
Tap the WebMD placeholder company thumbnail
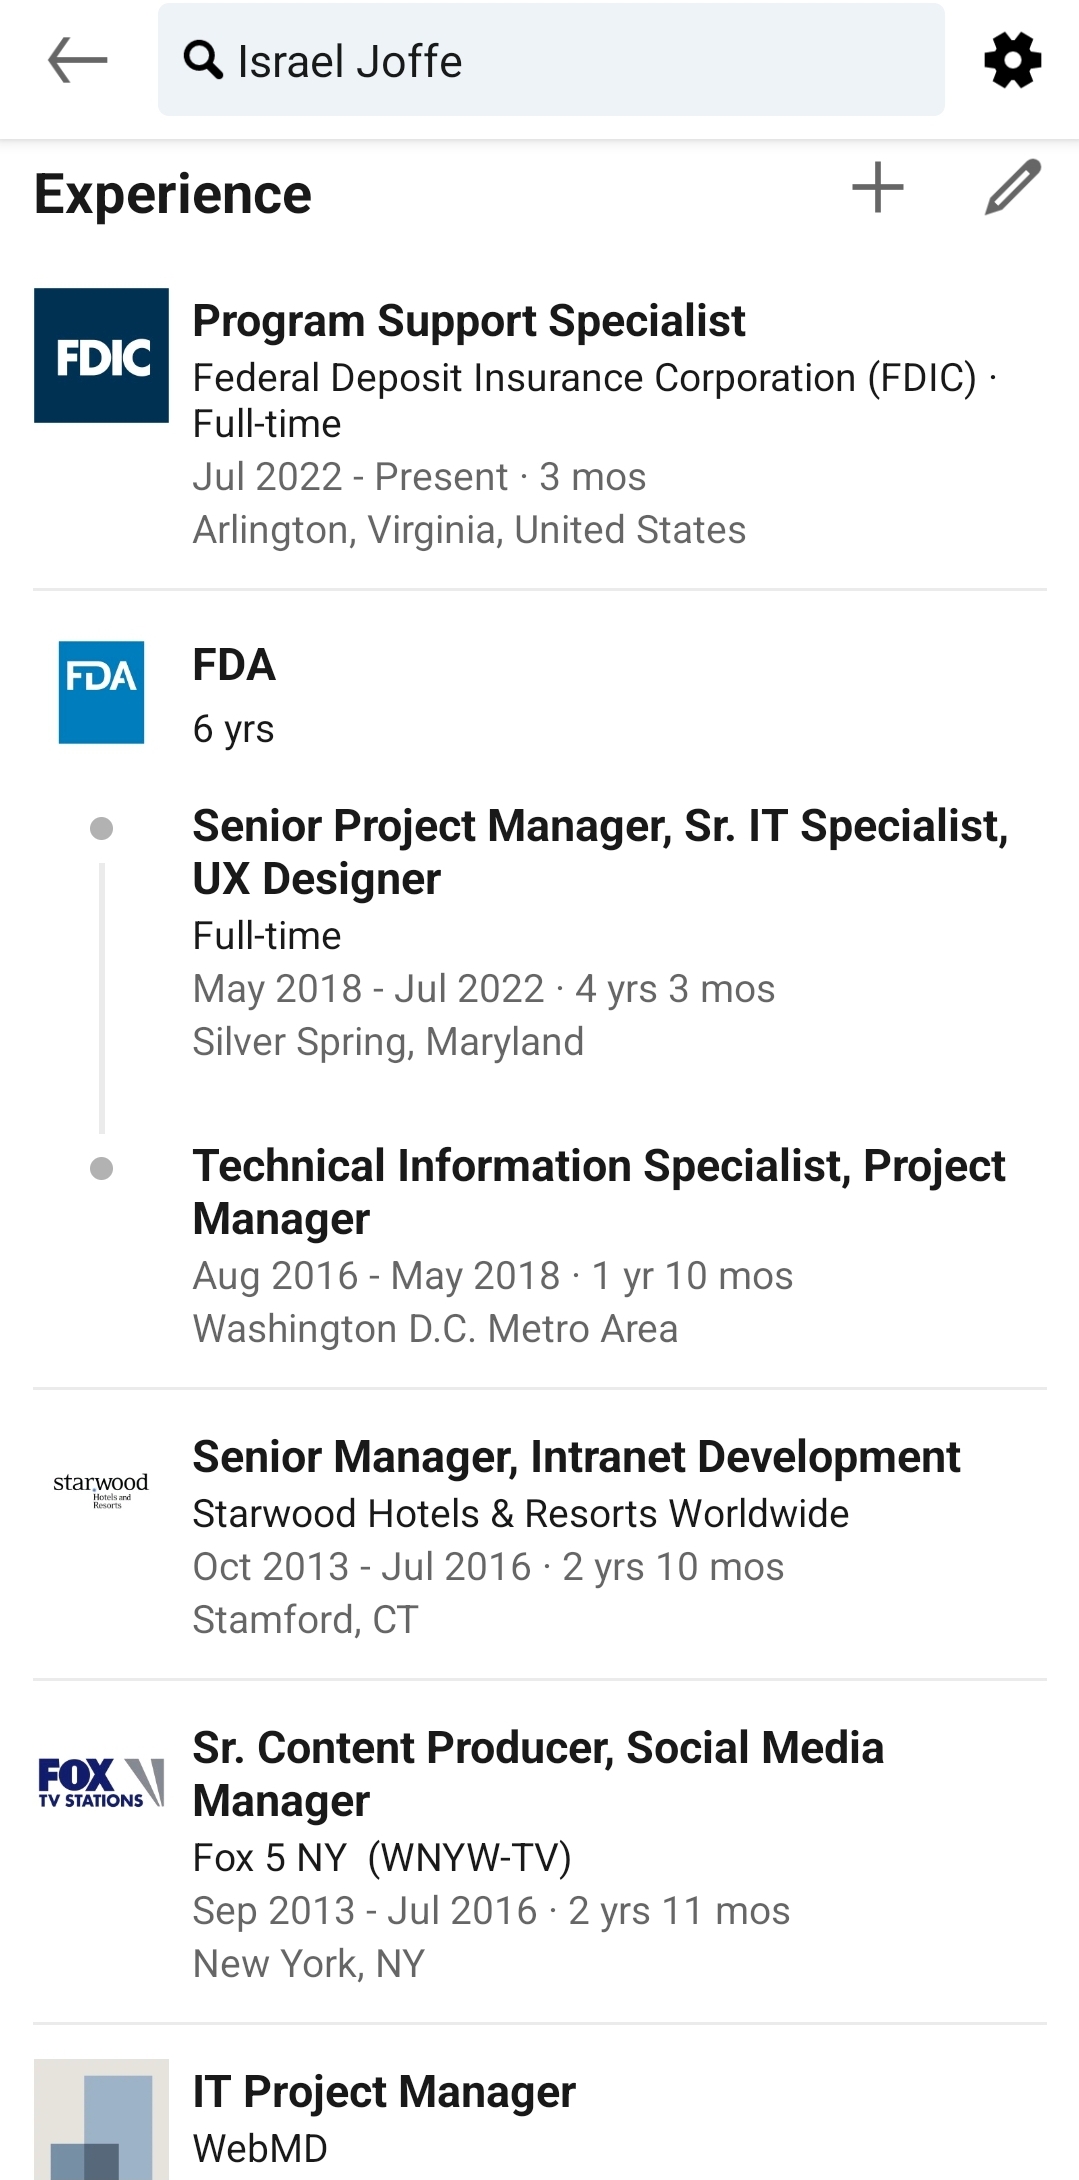(101, 2120)
